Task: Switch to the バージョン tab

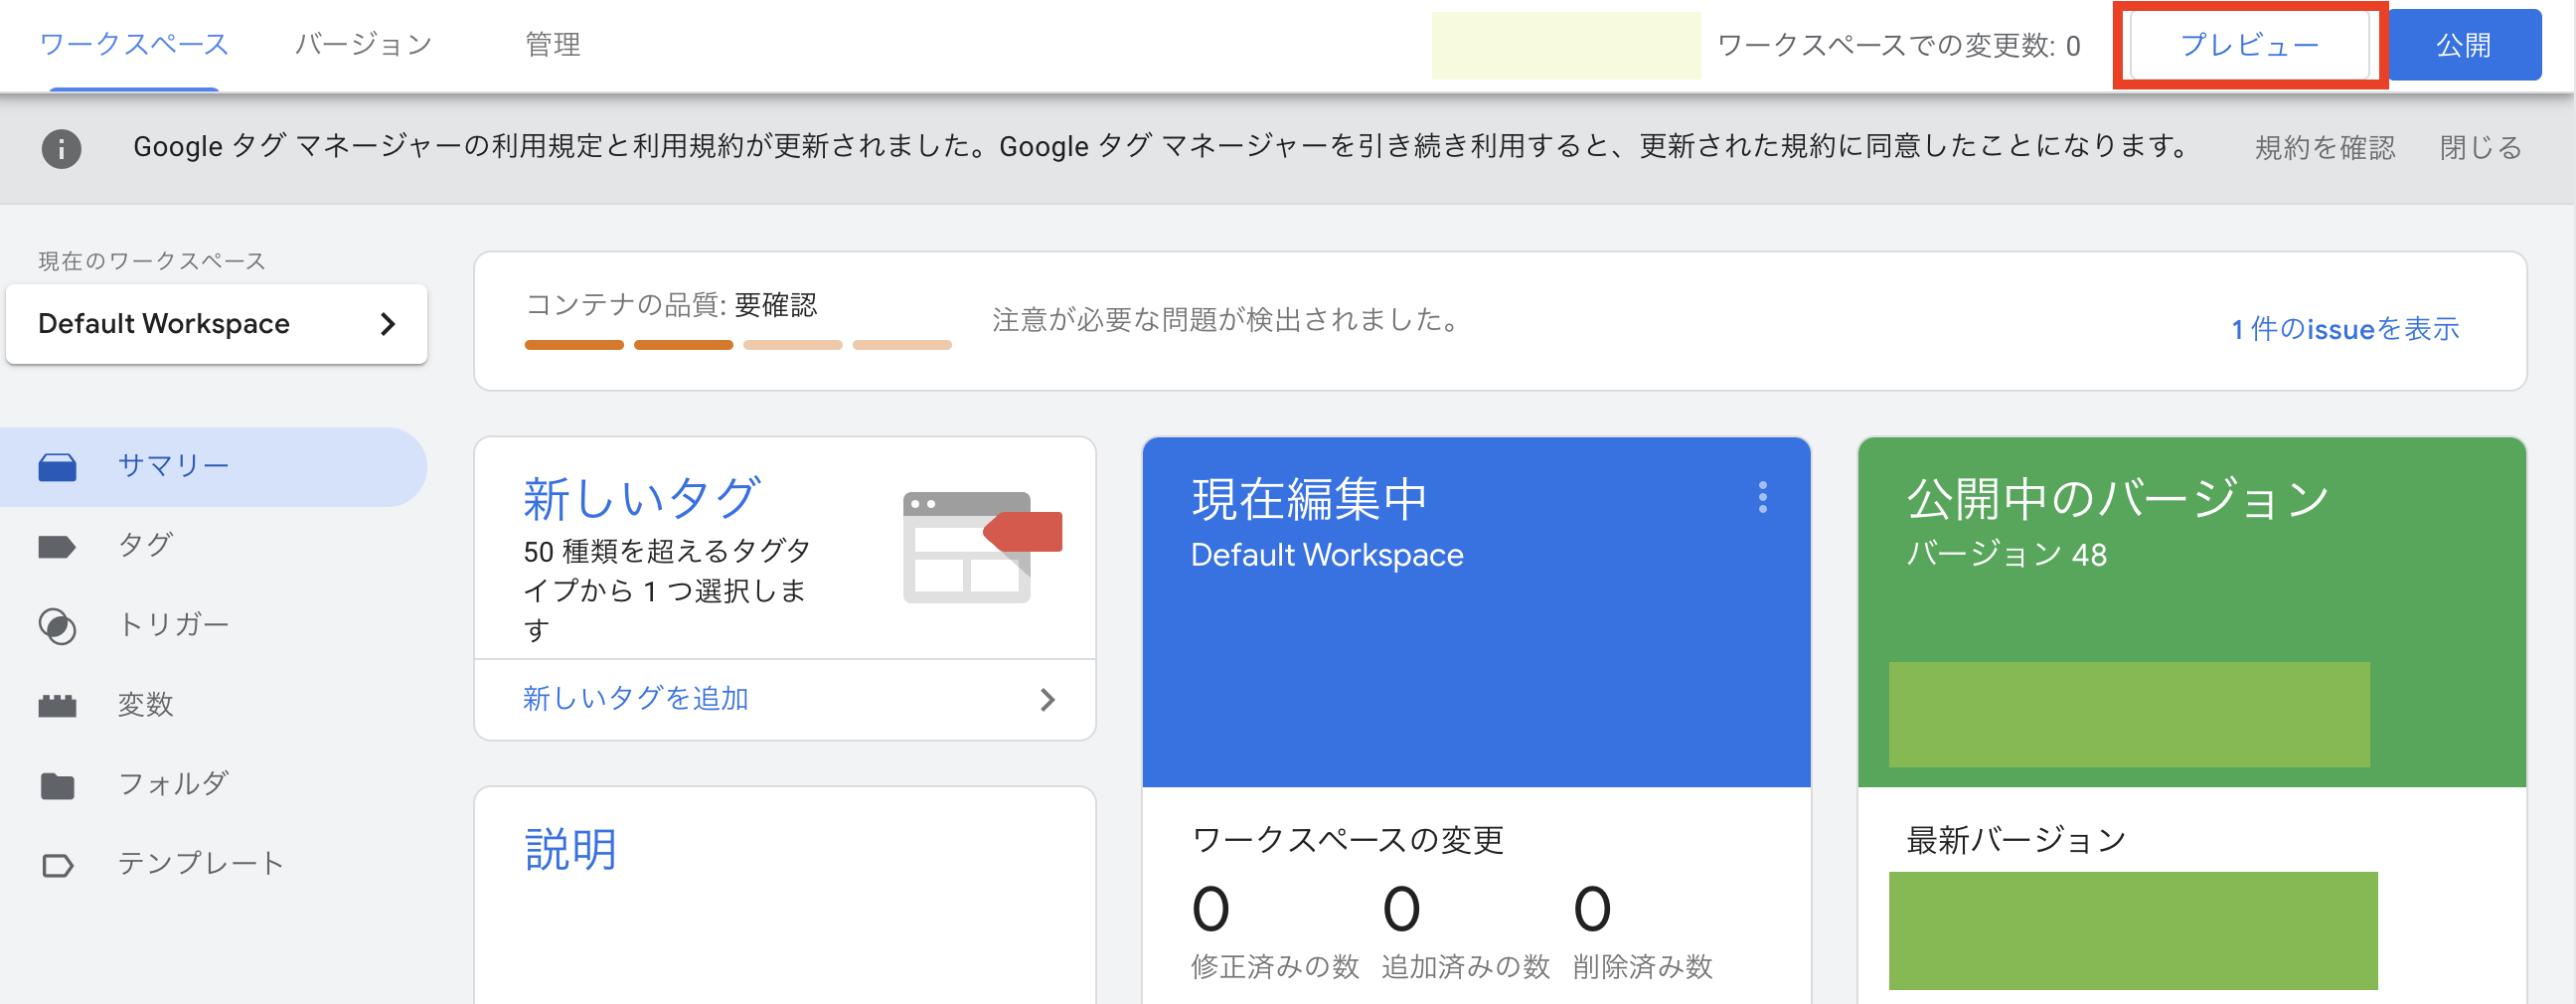Action: [x=363, y=45]
